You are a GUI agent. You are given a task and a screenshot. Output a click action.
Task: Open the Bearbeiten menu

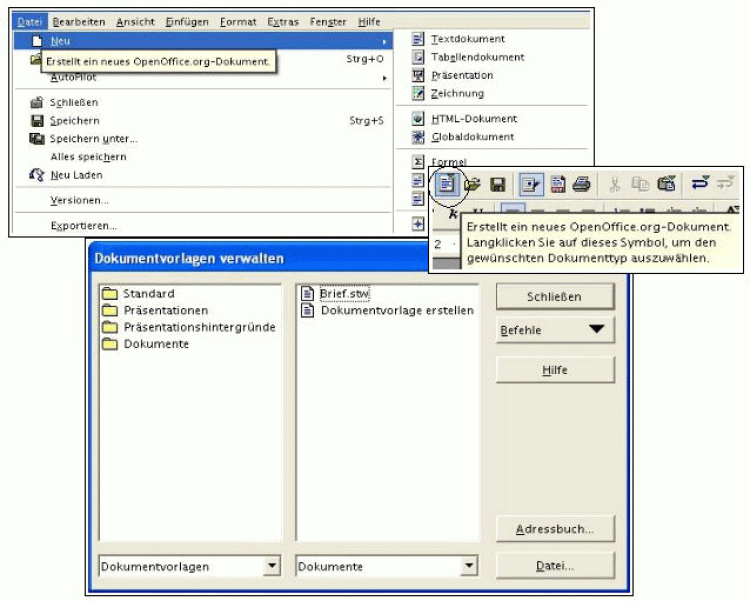pyautogui.click(x=78, y=22)
